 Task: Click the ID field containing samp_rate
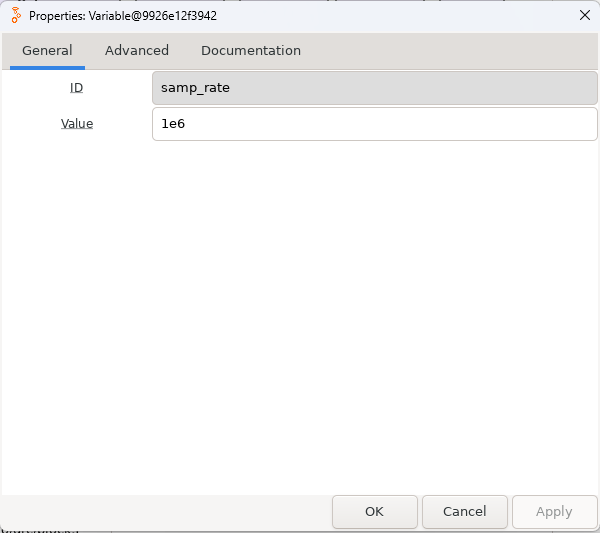click(x=375, y=88)
